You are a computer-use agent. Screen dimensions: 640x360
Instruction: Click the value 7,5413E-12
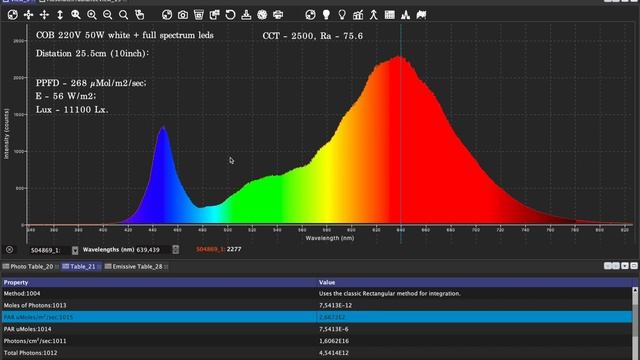[x=335, y=305]
